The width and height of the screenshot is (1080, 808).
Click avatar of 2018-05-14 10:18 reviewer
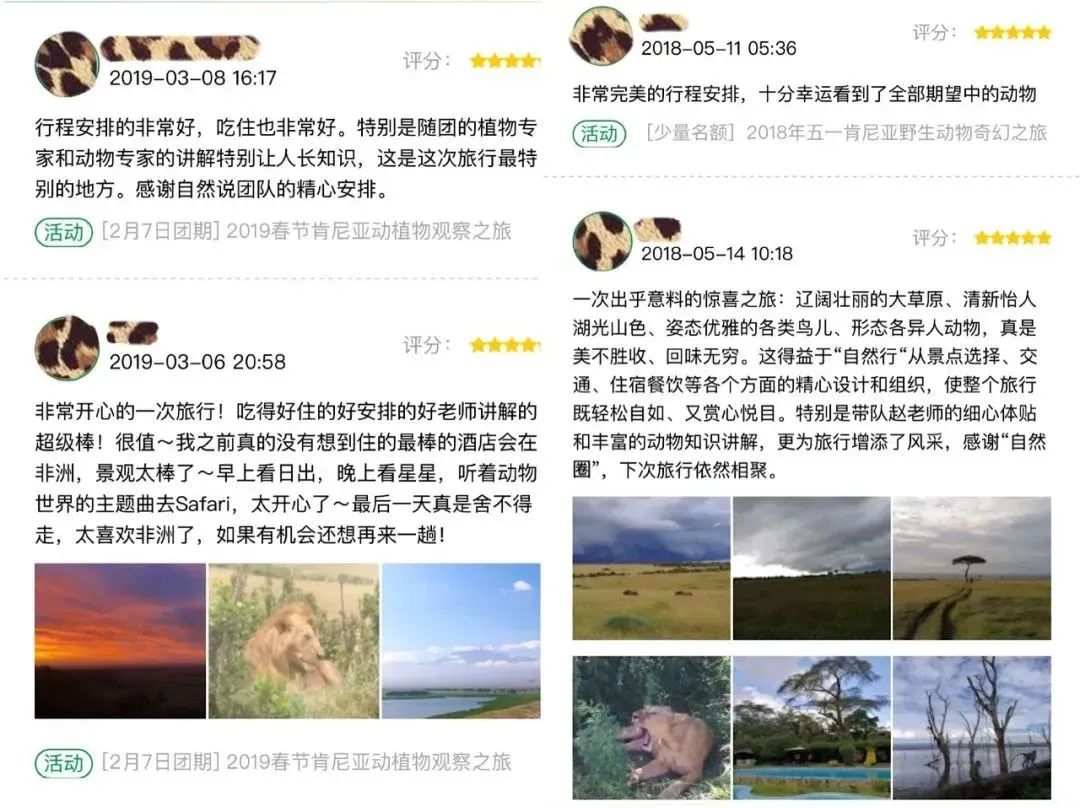tap(603, 240)
